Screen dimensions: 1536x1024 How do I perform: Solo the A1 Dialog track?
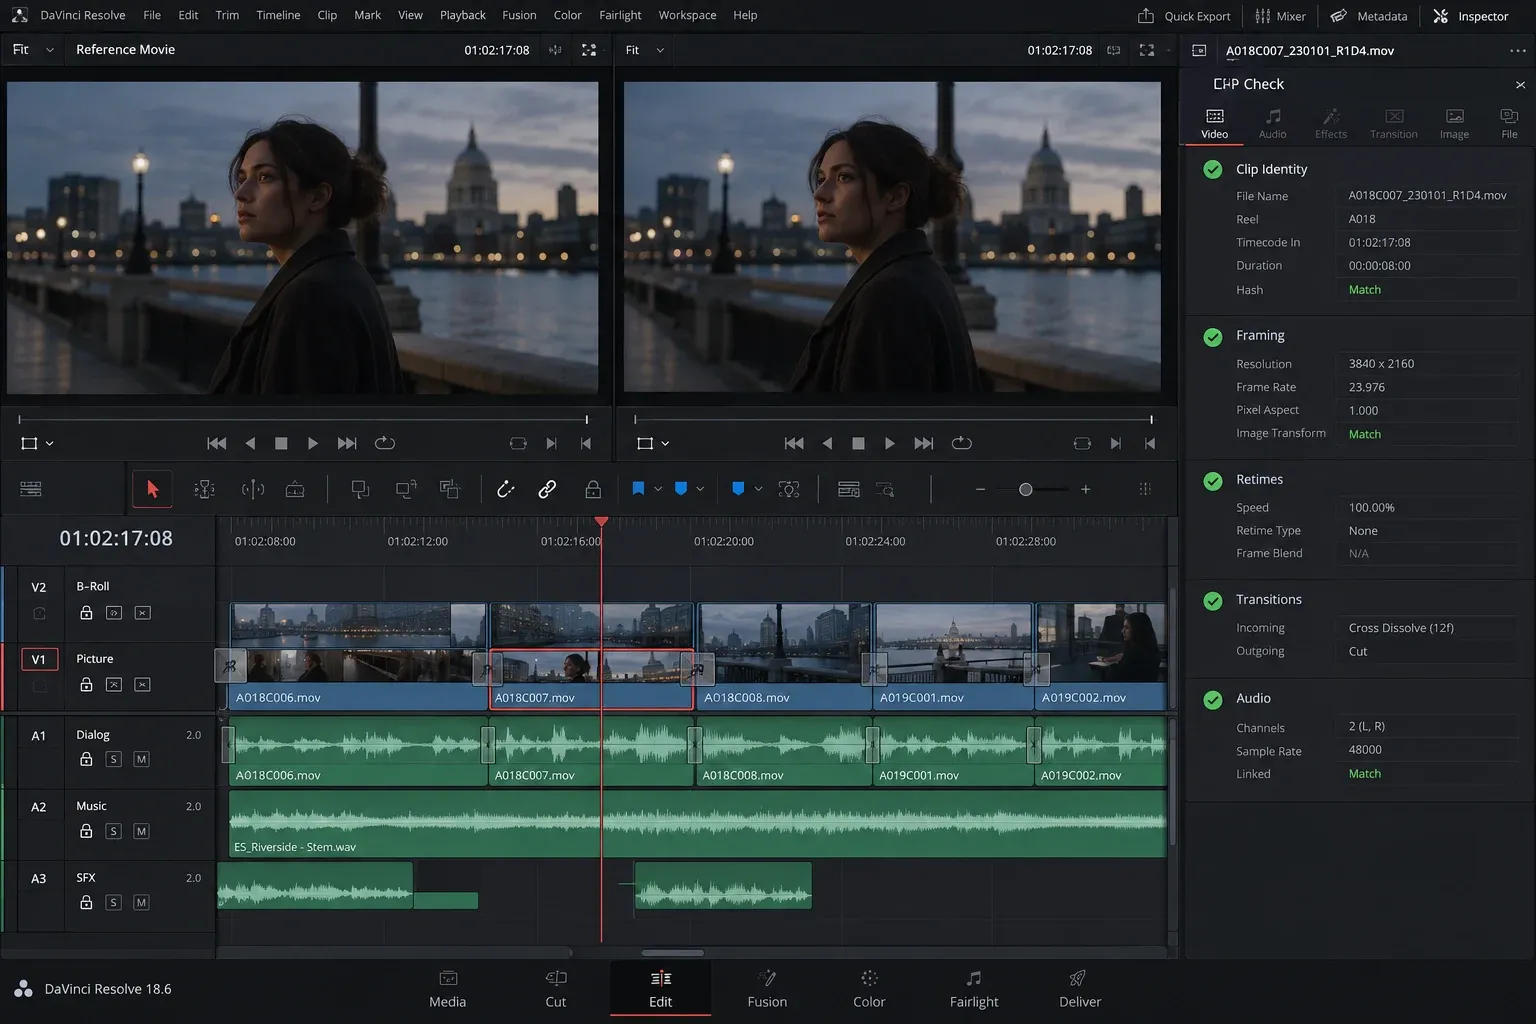pos(114,759)
